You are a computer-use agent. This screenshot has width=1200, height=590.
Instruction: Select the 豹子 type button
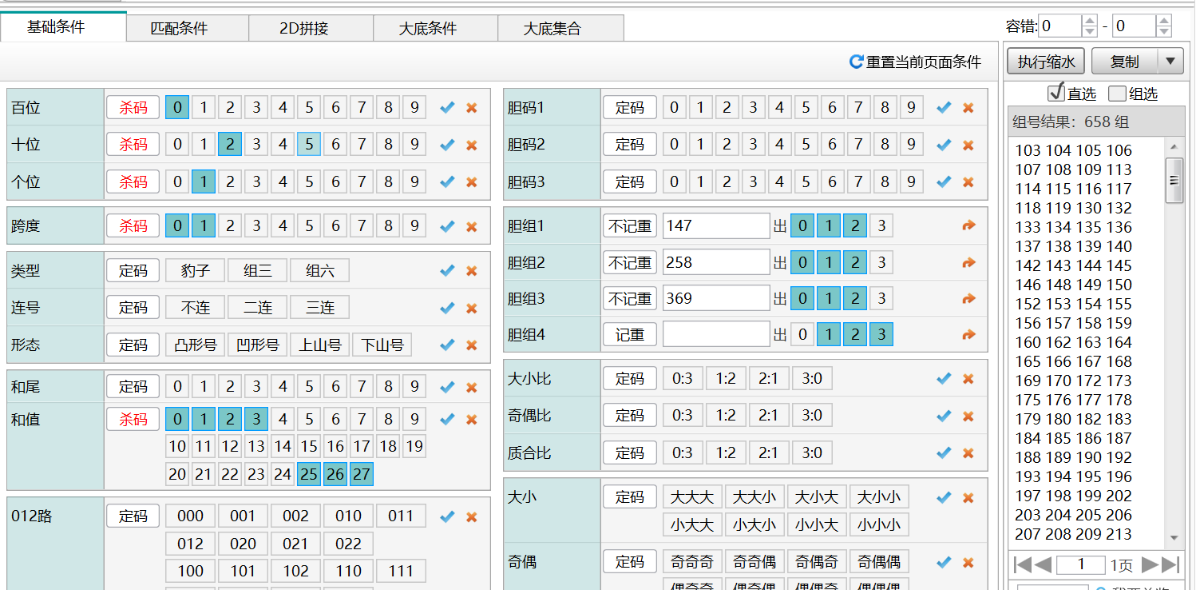[194, 270]
